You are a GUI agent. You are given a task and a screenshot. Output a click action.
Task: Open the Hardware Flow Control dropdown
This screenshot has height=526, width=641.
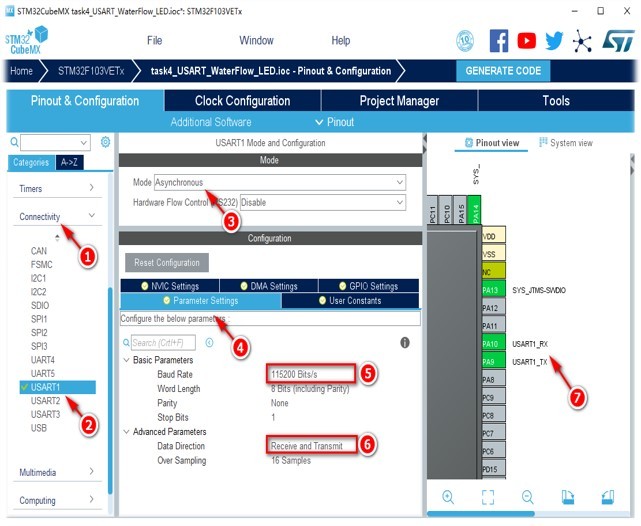tap(323, 202)
